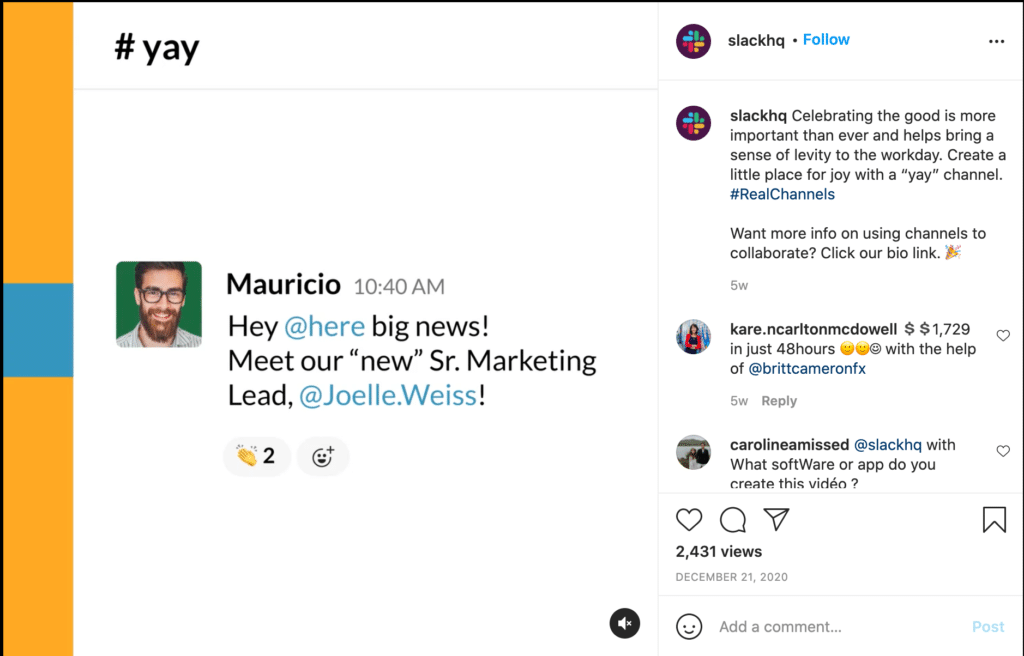Like the post with the heart icon

click(x=689, y=520)
